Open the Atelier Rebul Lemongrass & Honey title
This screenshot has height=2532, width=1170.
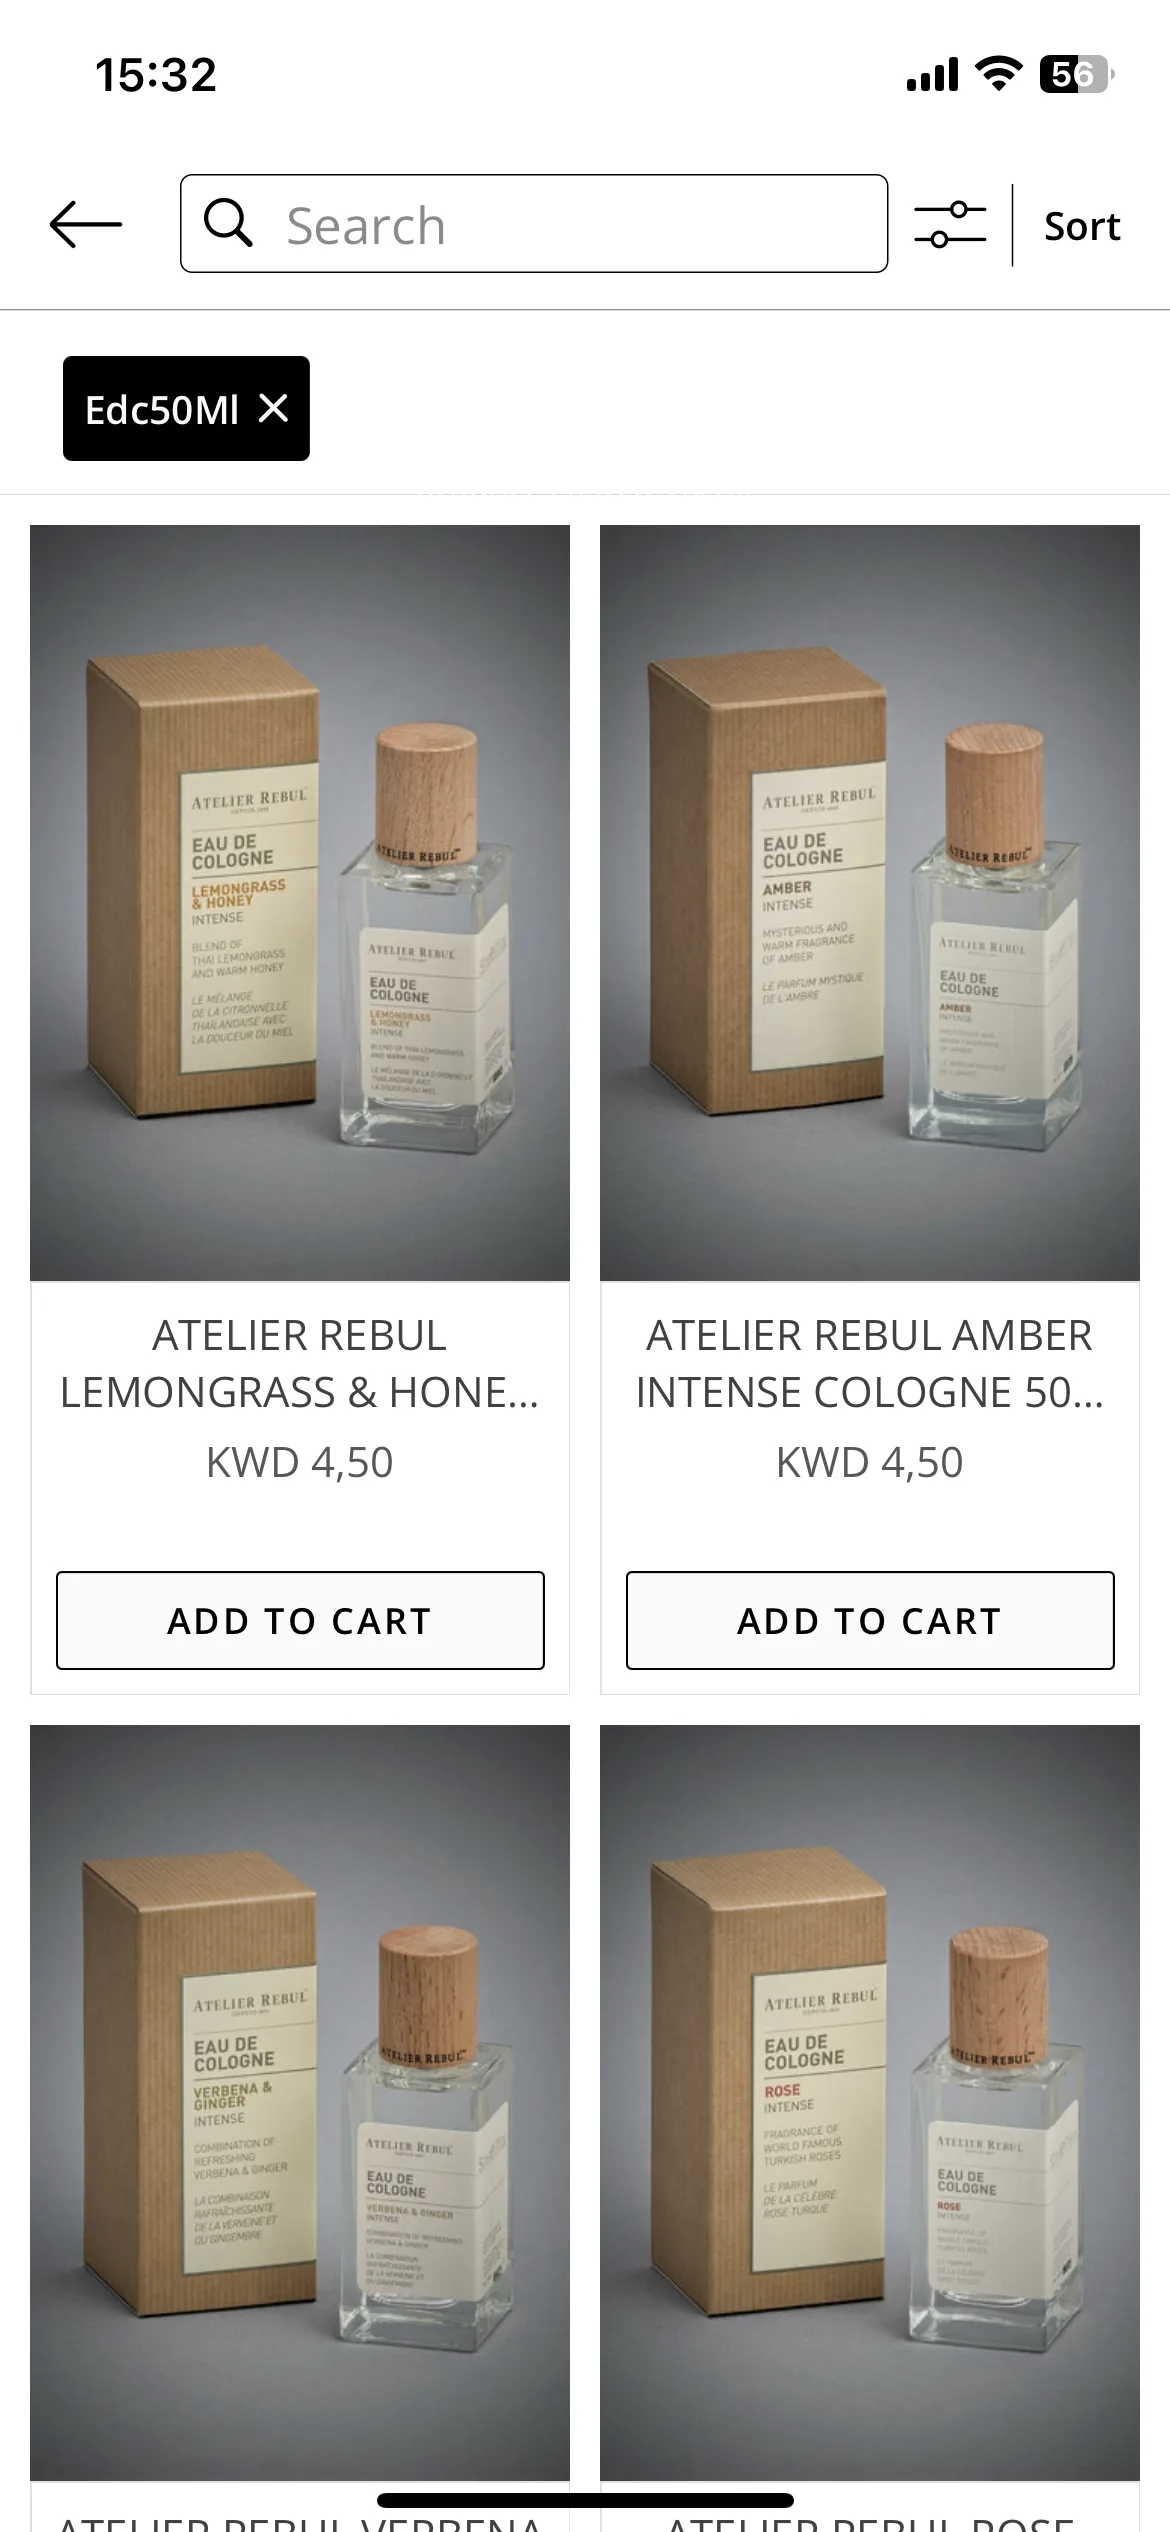(300, 1364)
